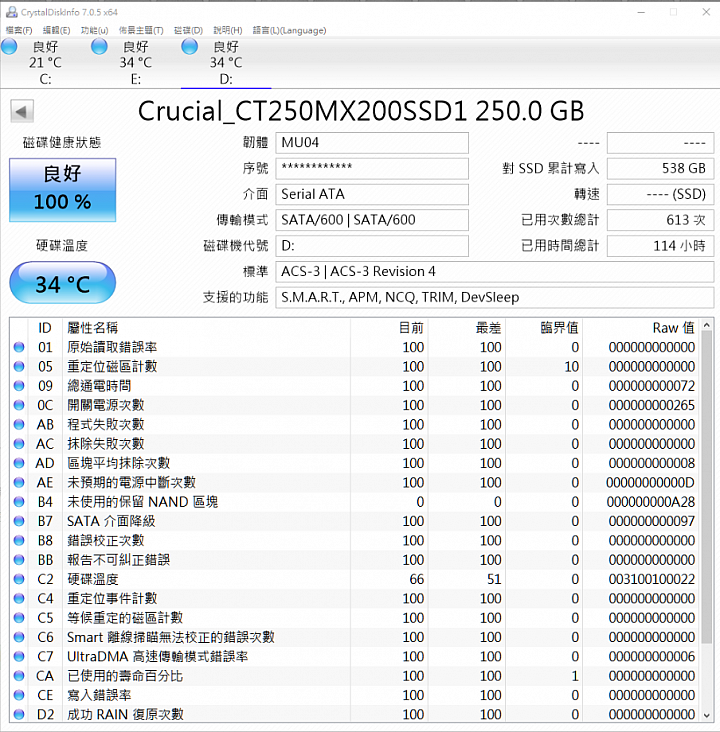Click the SATA/600 transfer mode field
This screenshot has width=720, height=732.
point(372,220)
